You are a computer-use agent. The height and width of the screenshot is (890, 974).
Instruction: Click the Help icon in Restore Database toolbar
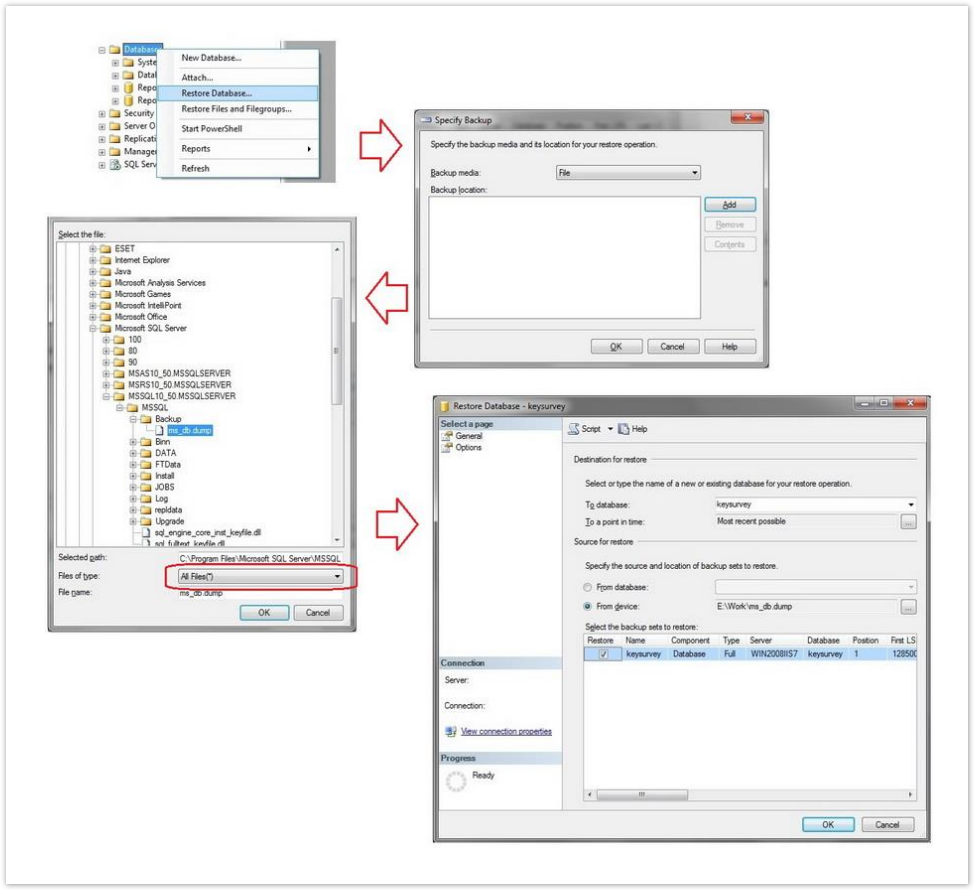(x=623, y=429)
